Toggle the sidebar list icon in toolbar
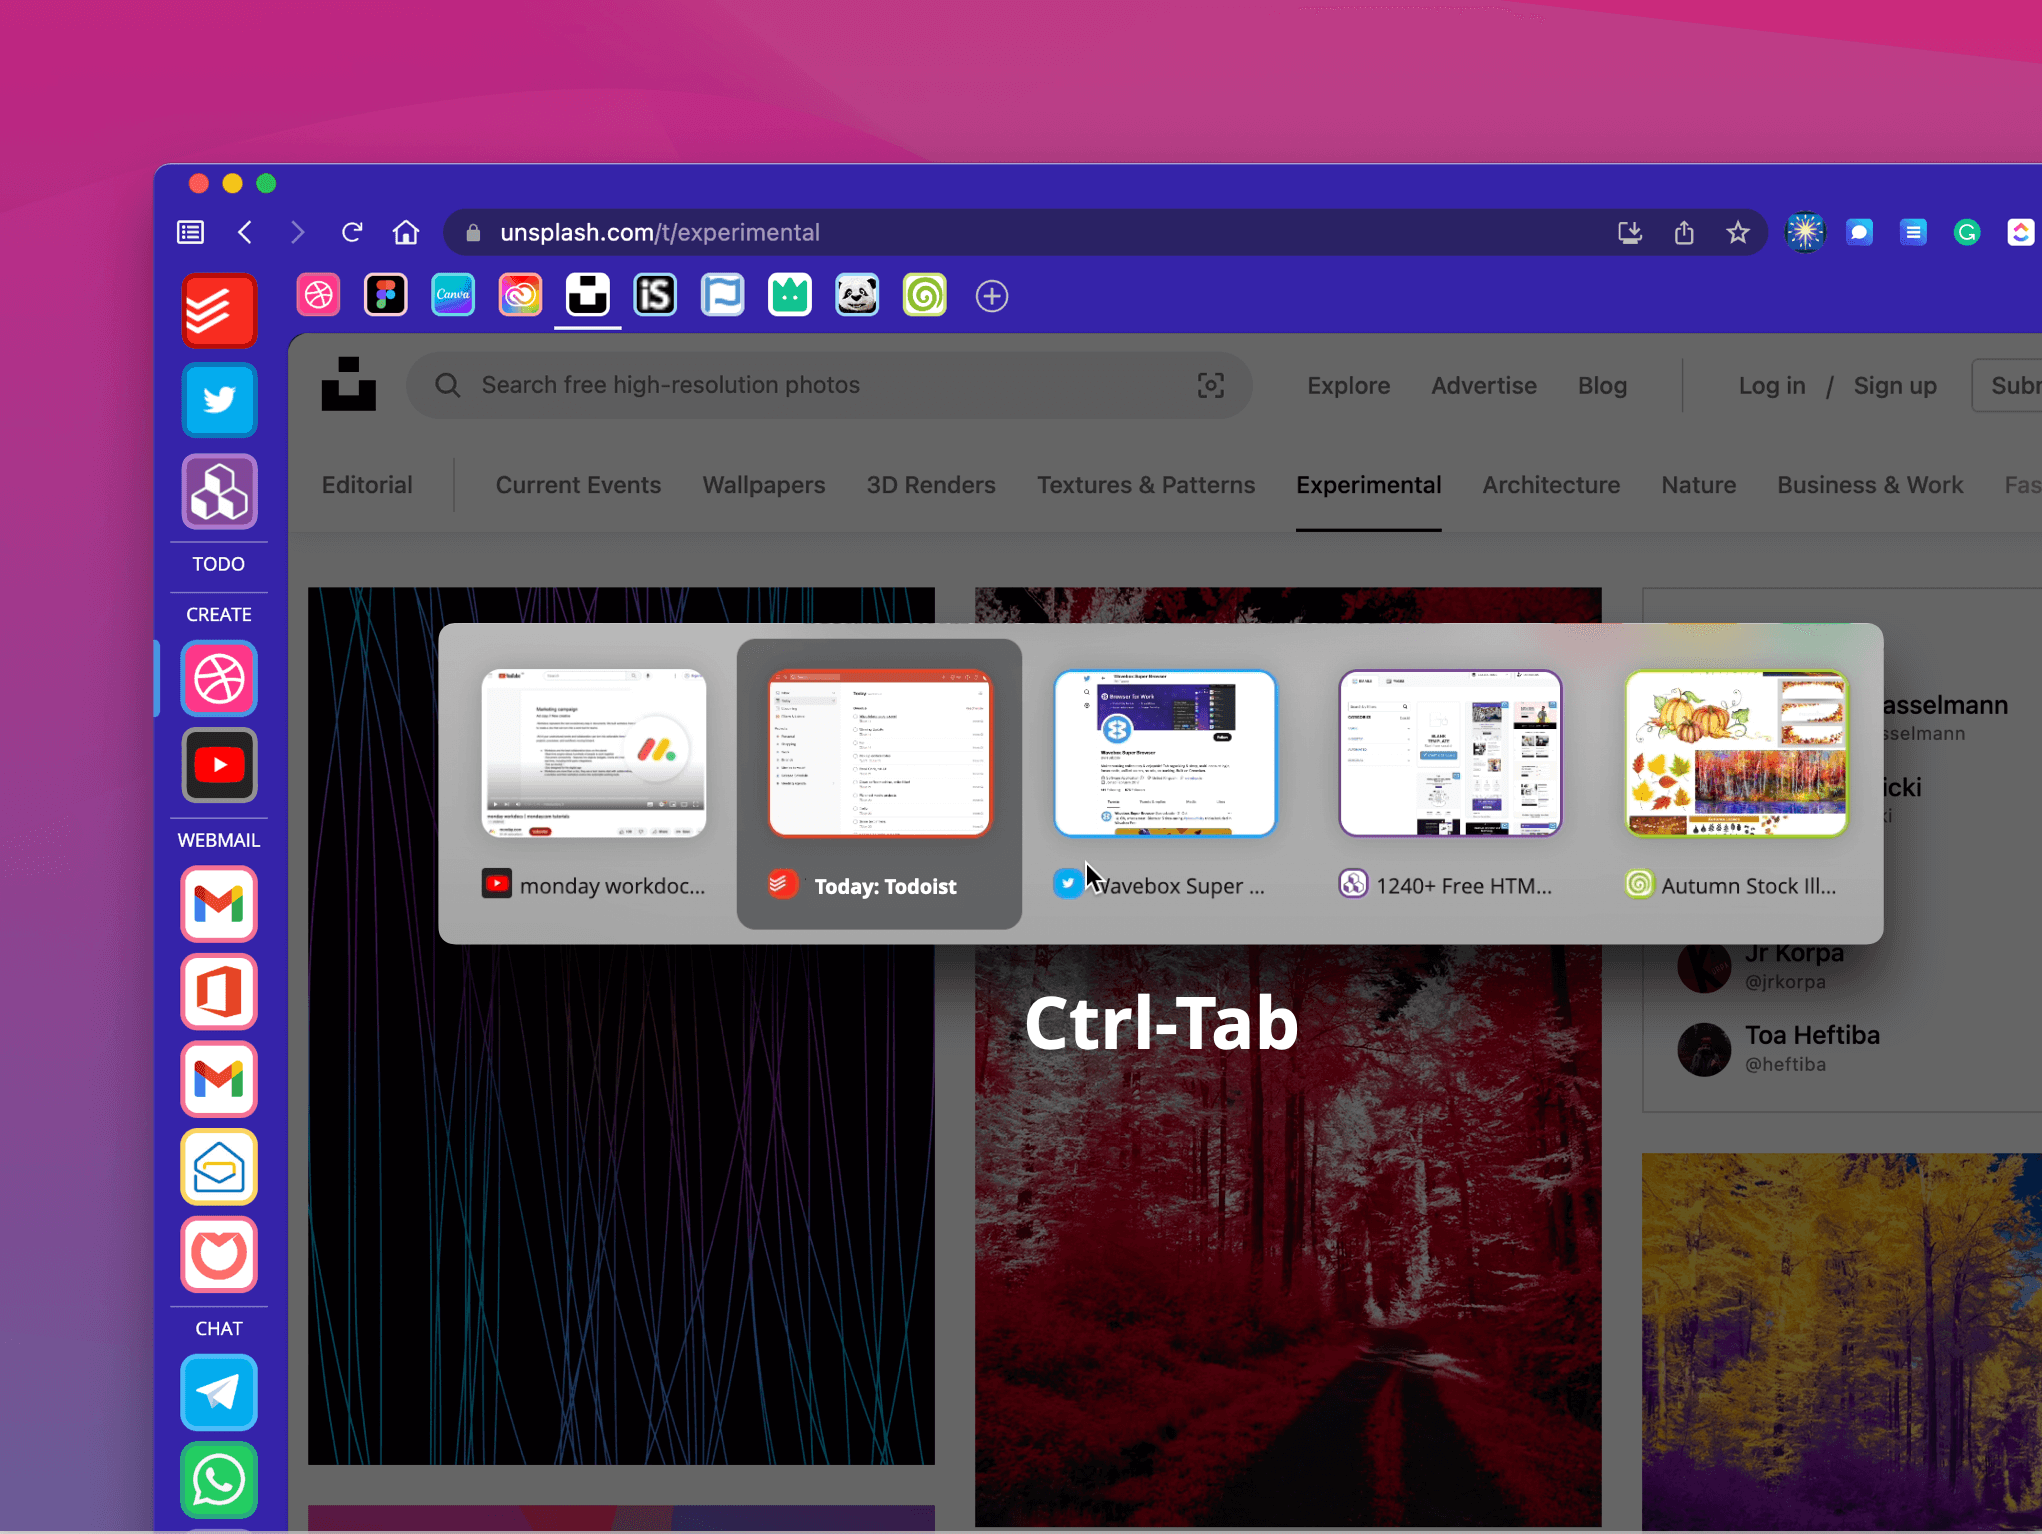 click(x=190, y=233)
